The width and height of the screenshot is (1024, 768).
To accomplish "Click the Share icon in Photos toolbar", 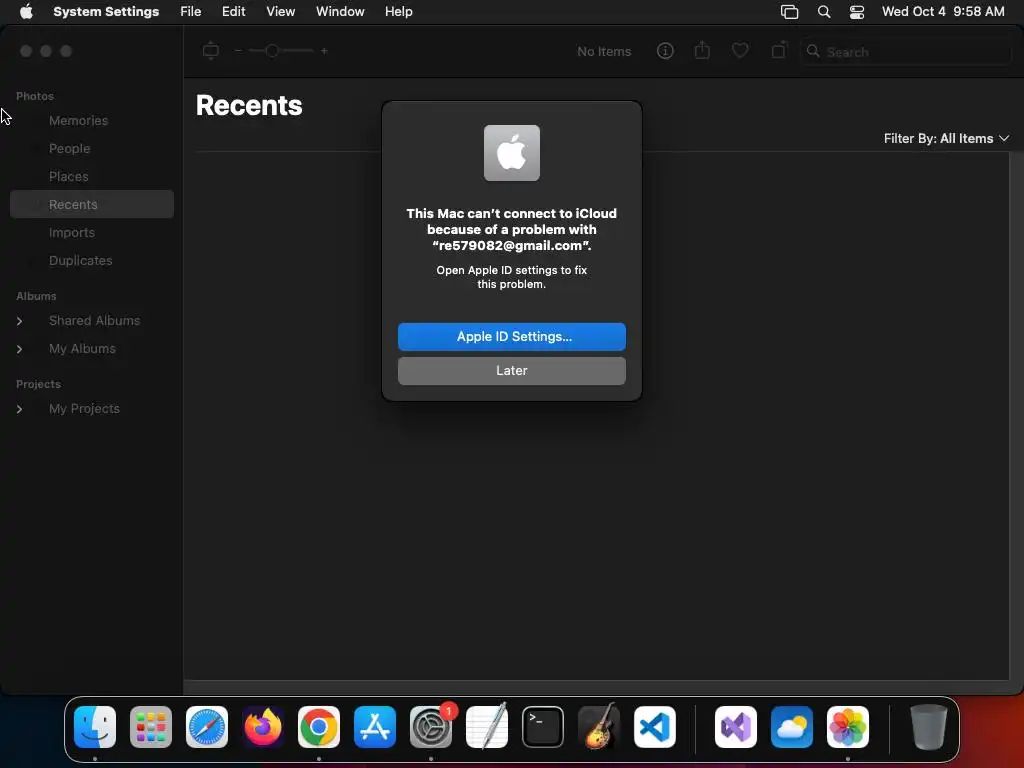I will click(x=702, y=50).
